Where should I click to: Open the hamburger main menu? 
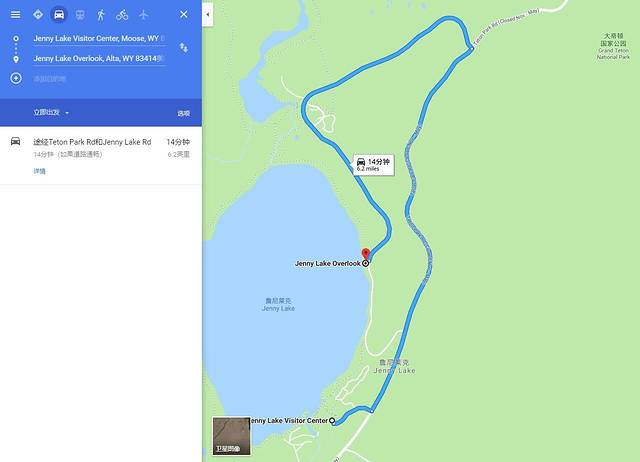(x=16, y=15)
